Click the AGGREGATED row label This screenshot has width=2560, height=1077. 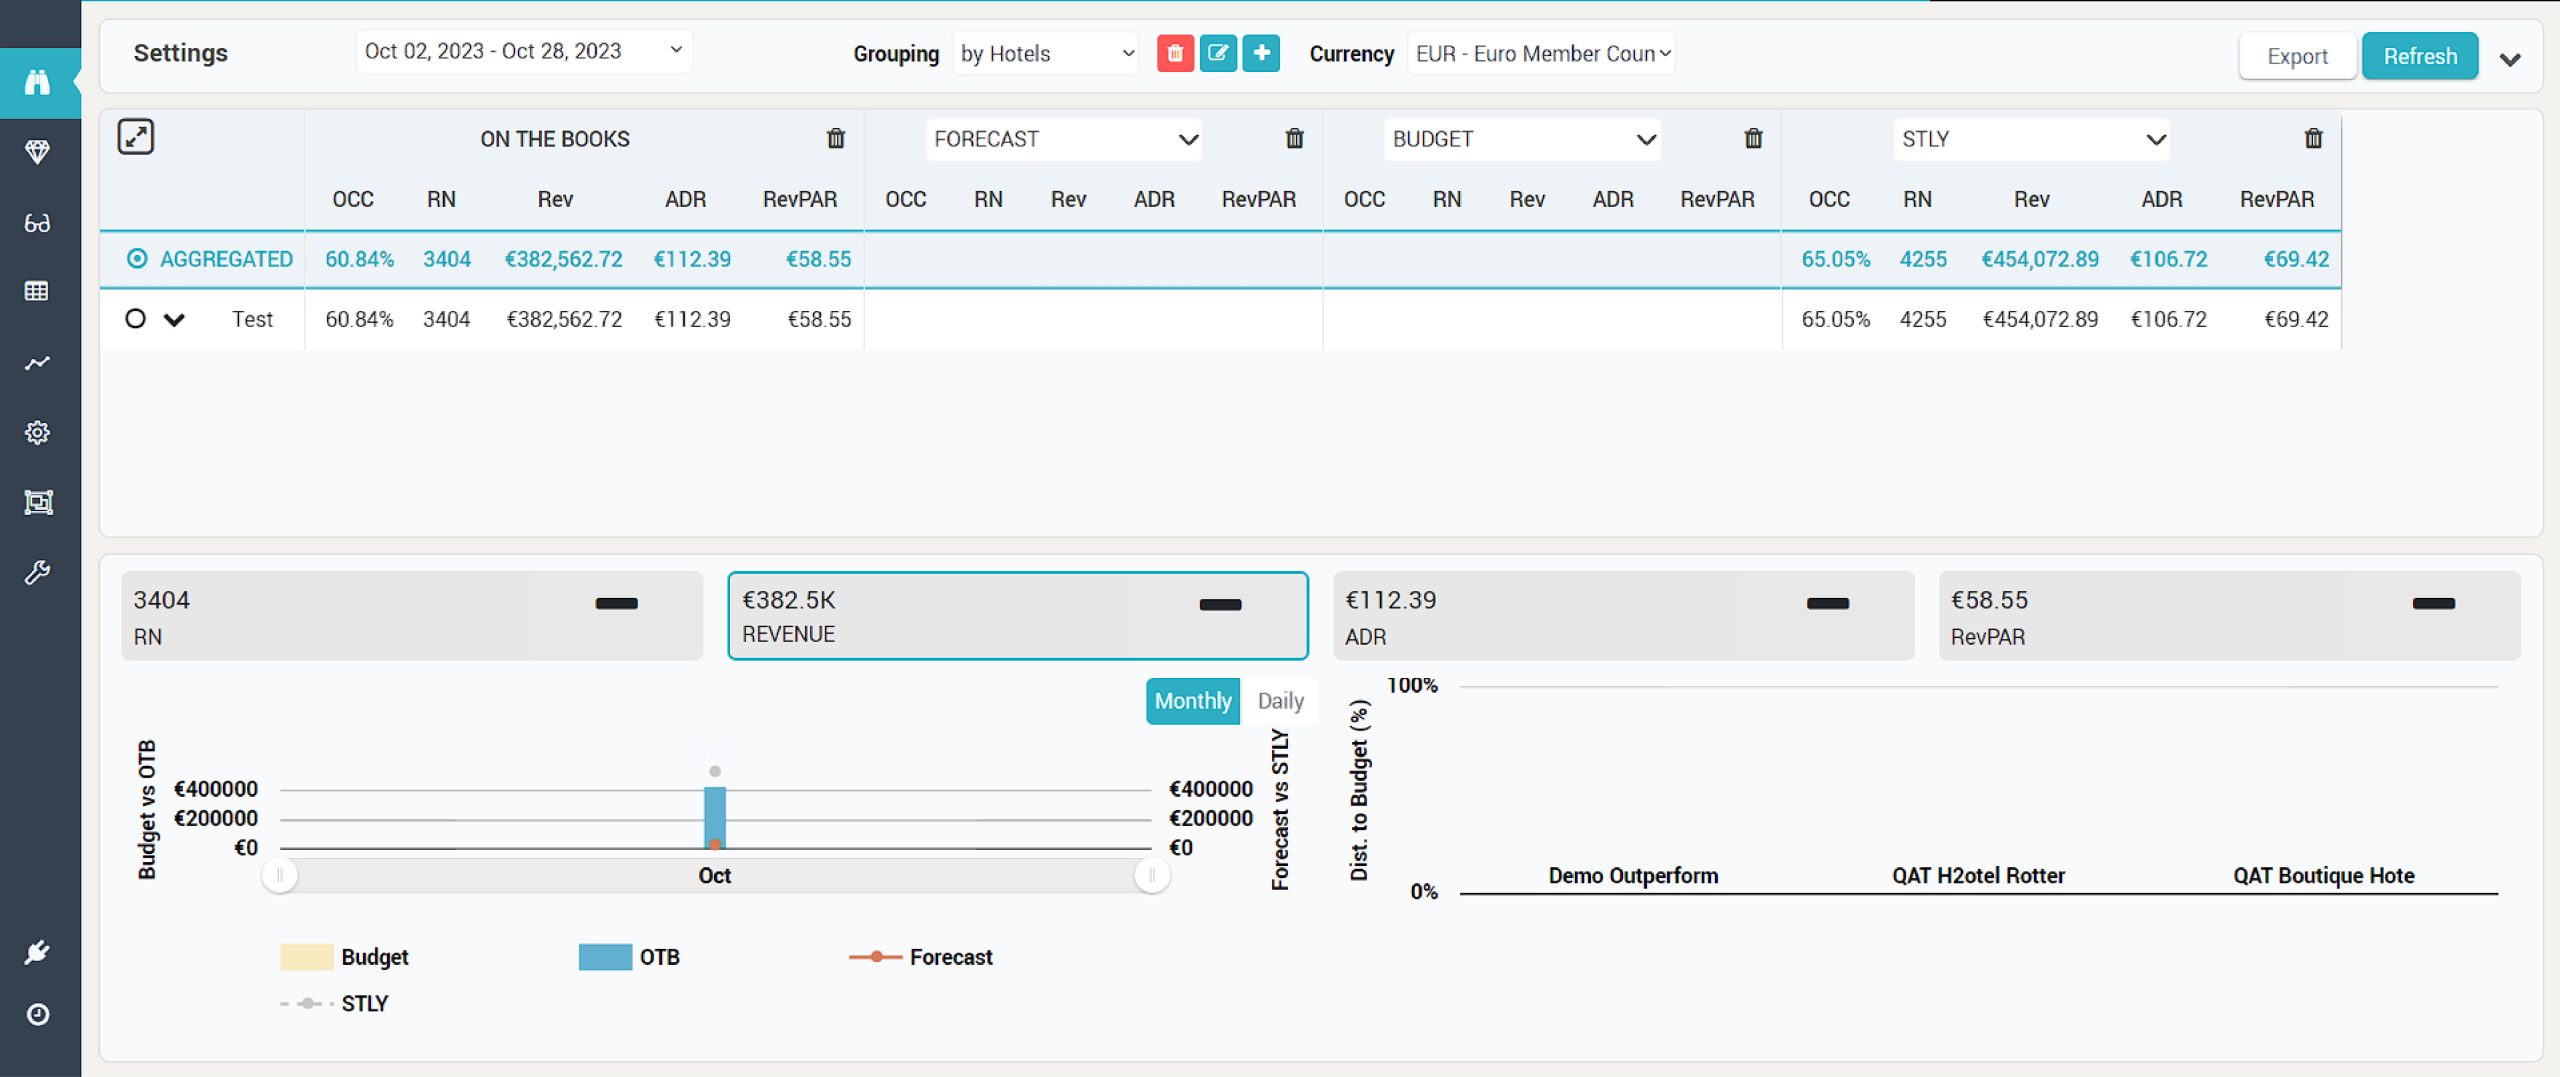click(226, 259)
